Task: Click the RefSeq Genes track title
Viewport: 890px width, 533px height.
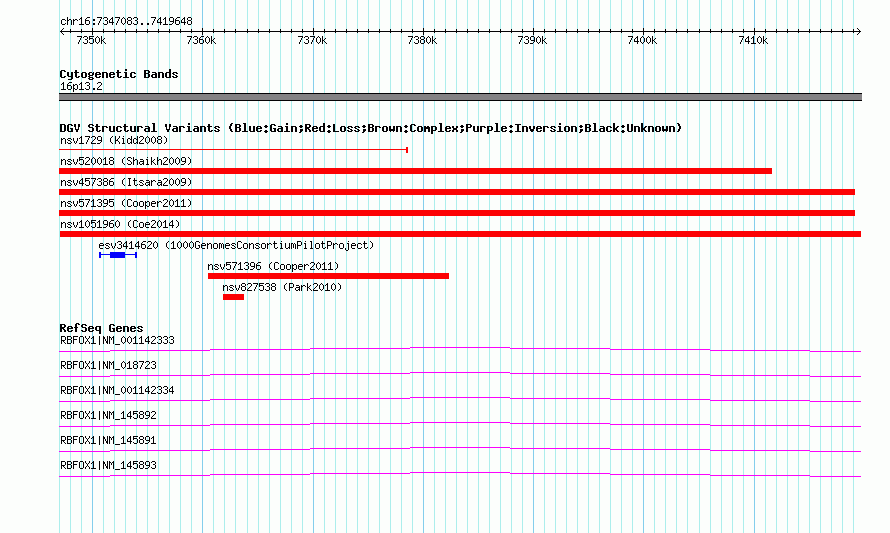Action: coord(101,328)
